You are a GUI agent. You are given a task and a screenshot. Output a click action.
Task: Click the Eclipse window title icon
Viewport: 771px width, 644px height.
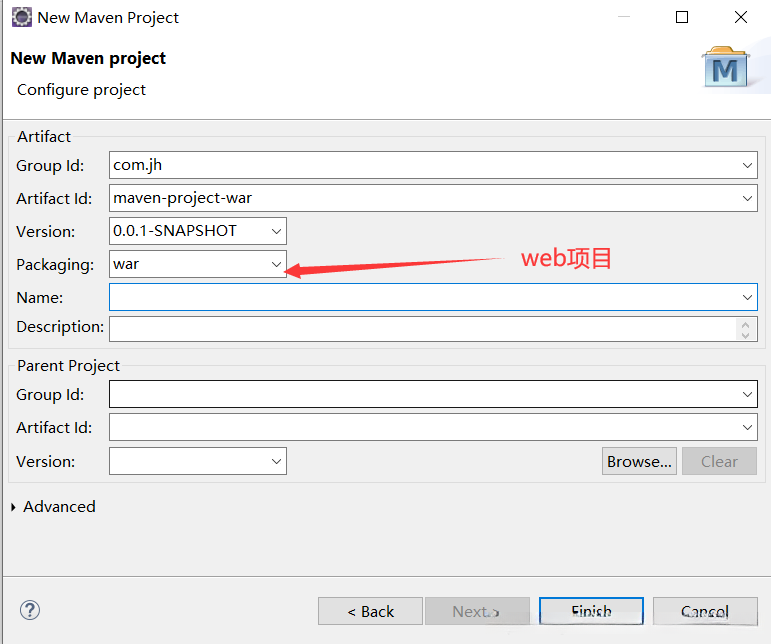(22, 17)
